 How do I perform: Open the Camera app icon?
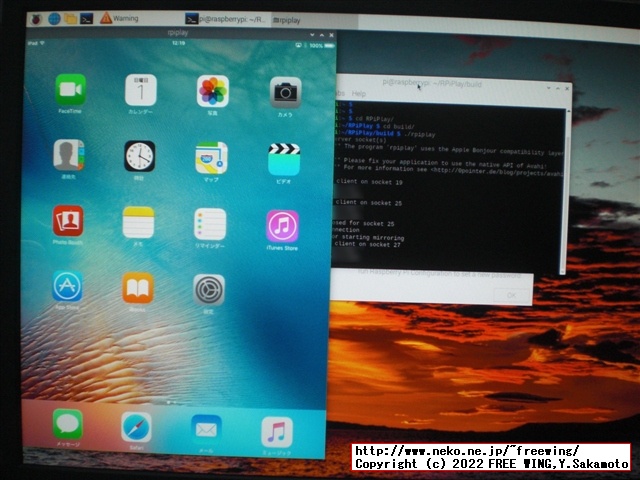285,93
